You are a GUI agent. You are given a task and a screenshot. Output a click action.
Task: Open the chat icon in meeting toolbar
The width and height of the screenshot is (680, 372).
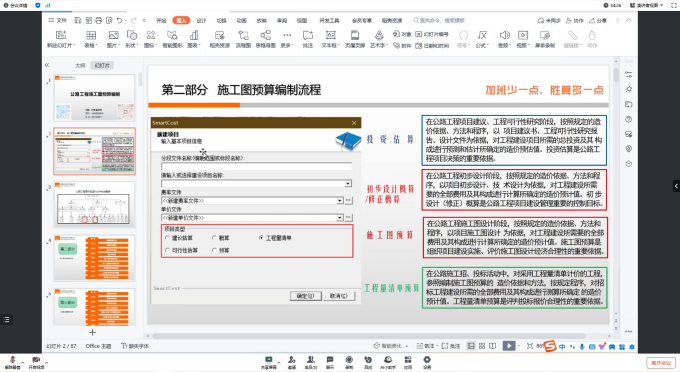330,362
